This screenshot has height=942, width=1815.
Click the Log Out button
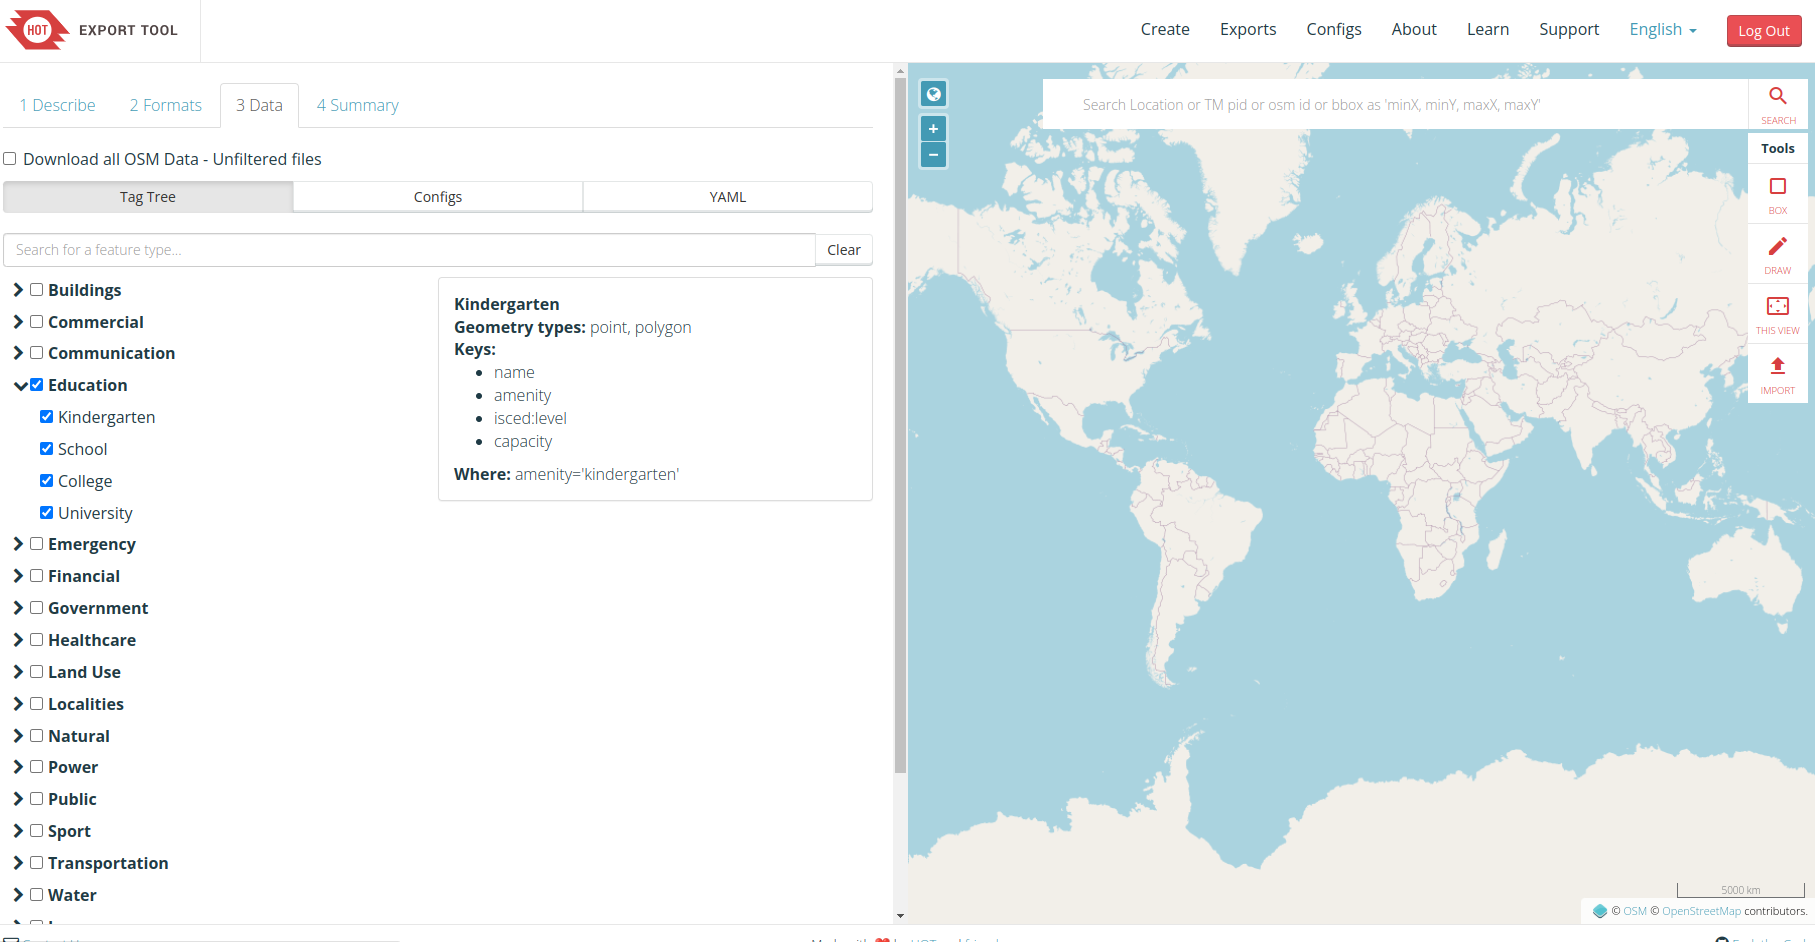point(1763,31)
